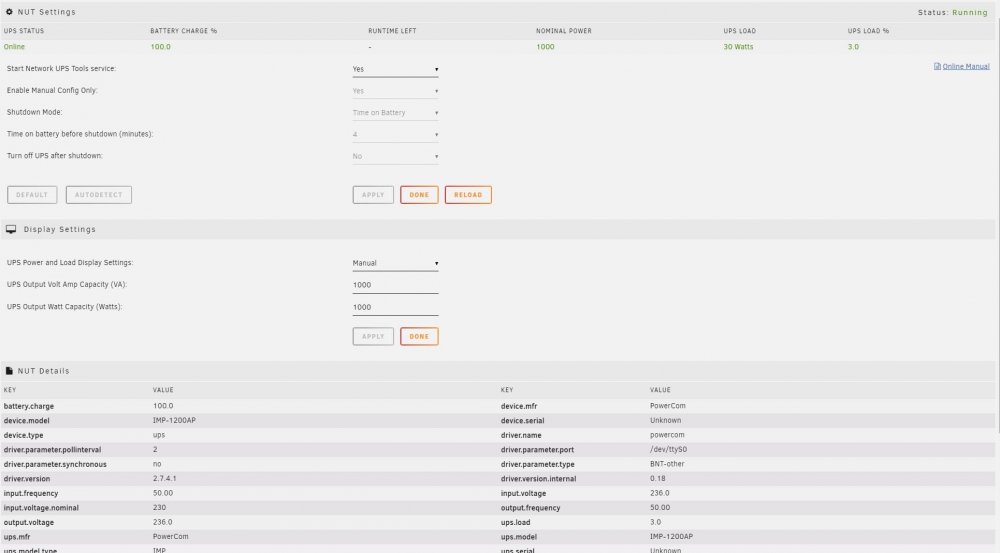Click the driver.version key

click(27, 479)
